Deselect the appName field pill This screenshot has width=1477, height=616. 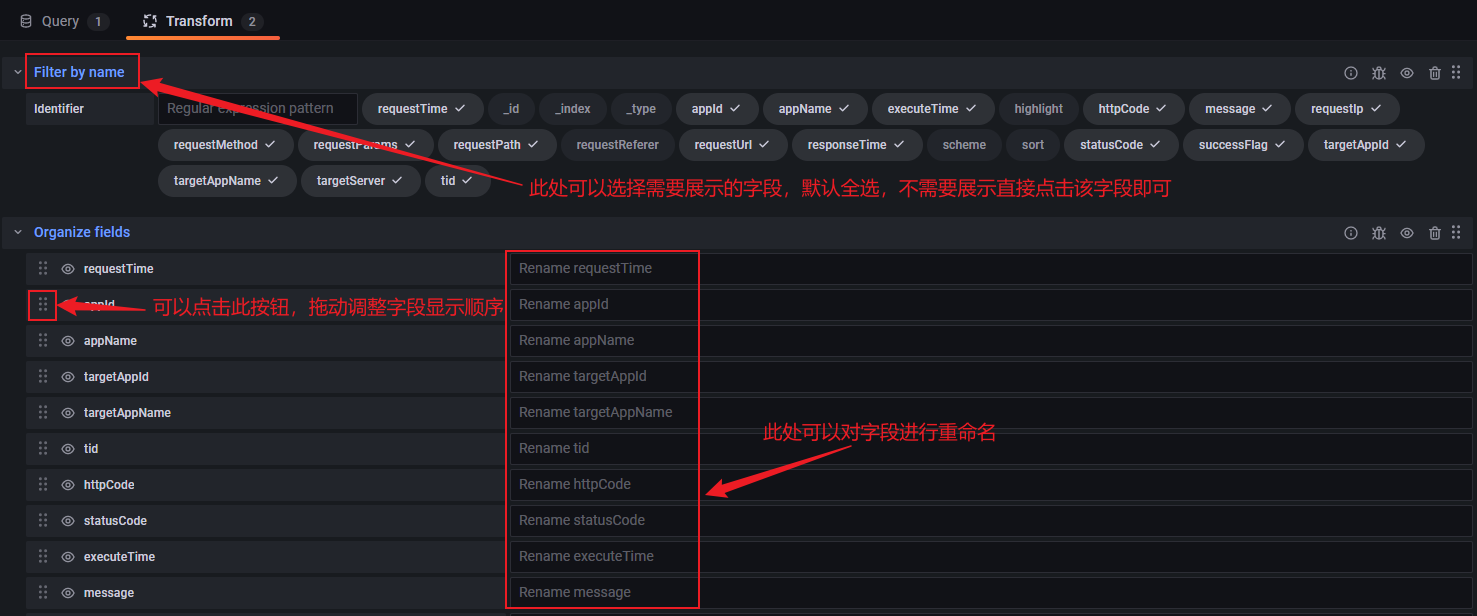(814, 108)
